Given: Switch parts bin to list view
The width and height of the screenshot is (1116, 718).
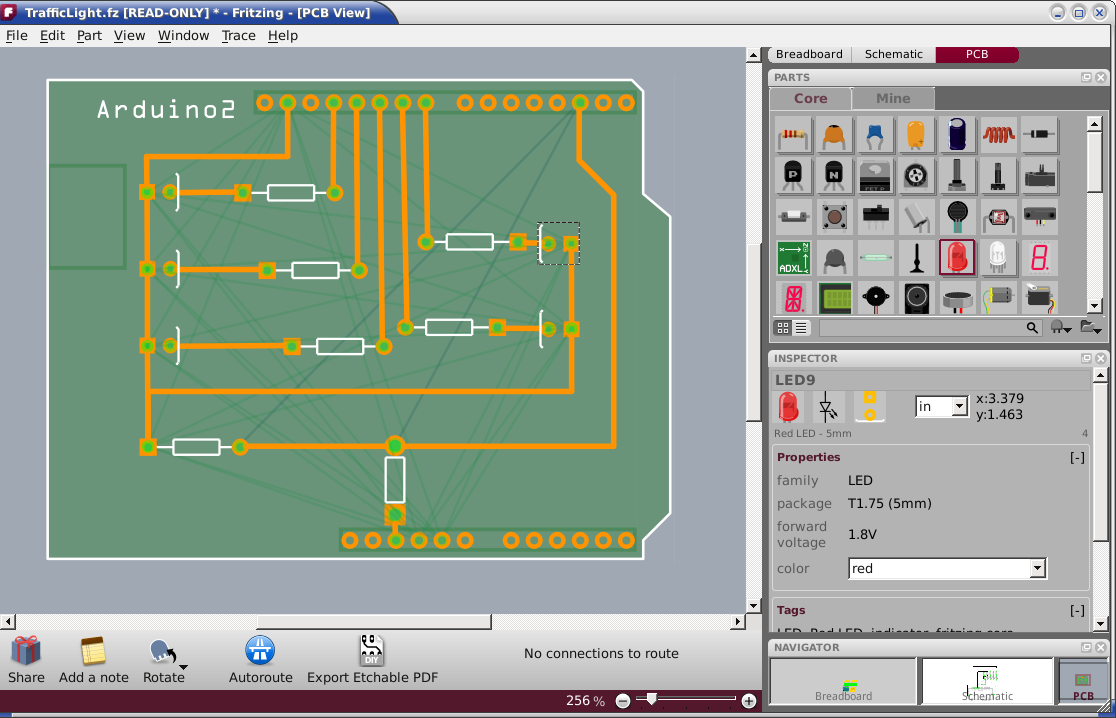Looking at the screenshot, I should pyautogui.click(x=801, y=327).
